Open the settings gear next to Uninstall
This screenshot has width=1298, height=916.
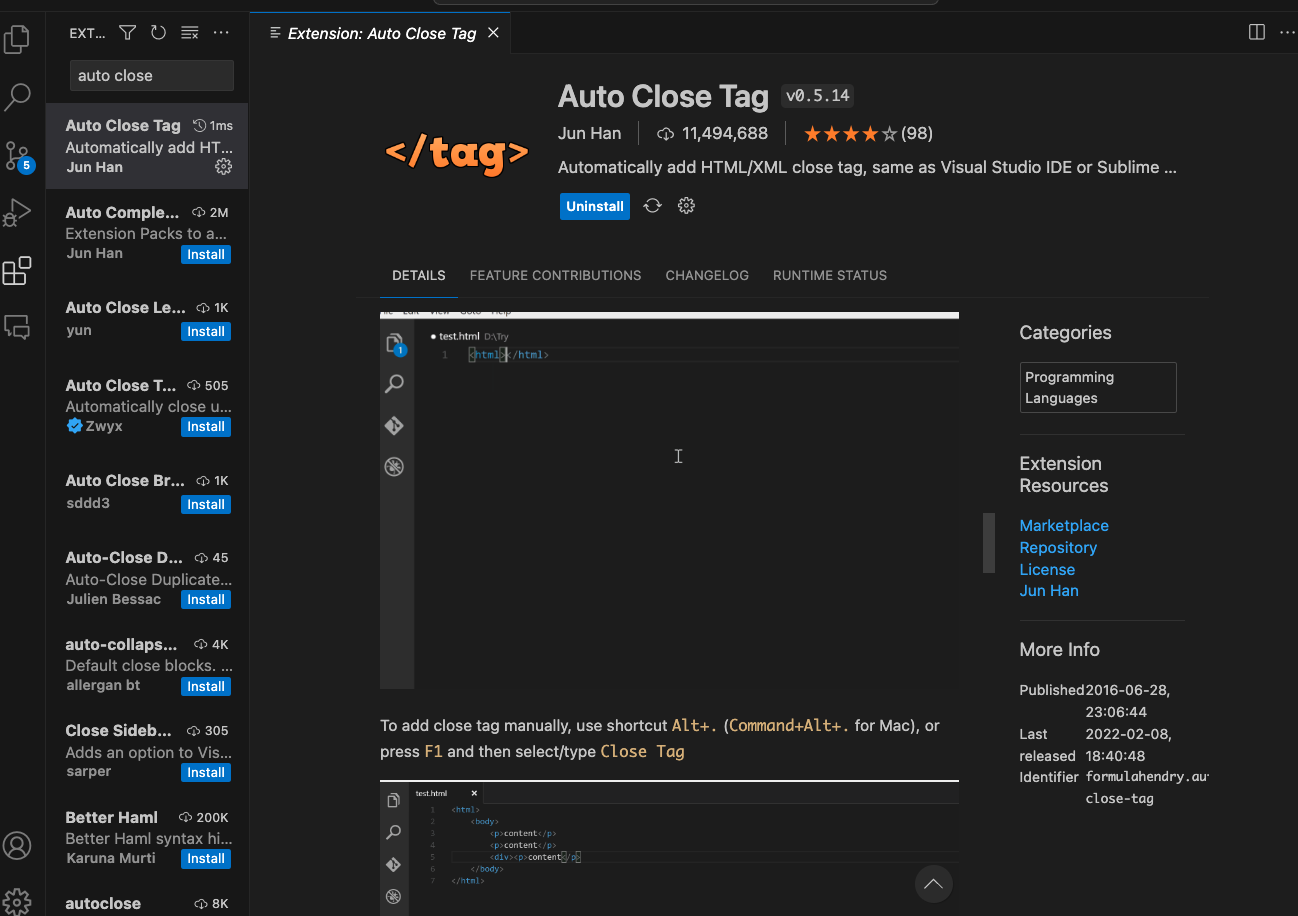click(686, 206)
